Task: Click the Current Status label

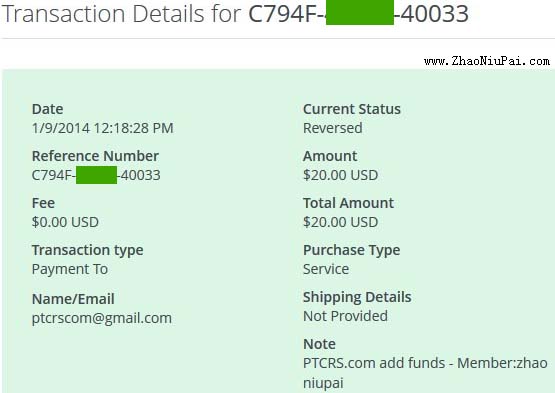Action: (352, 109)
